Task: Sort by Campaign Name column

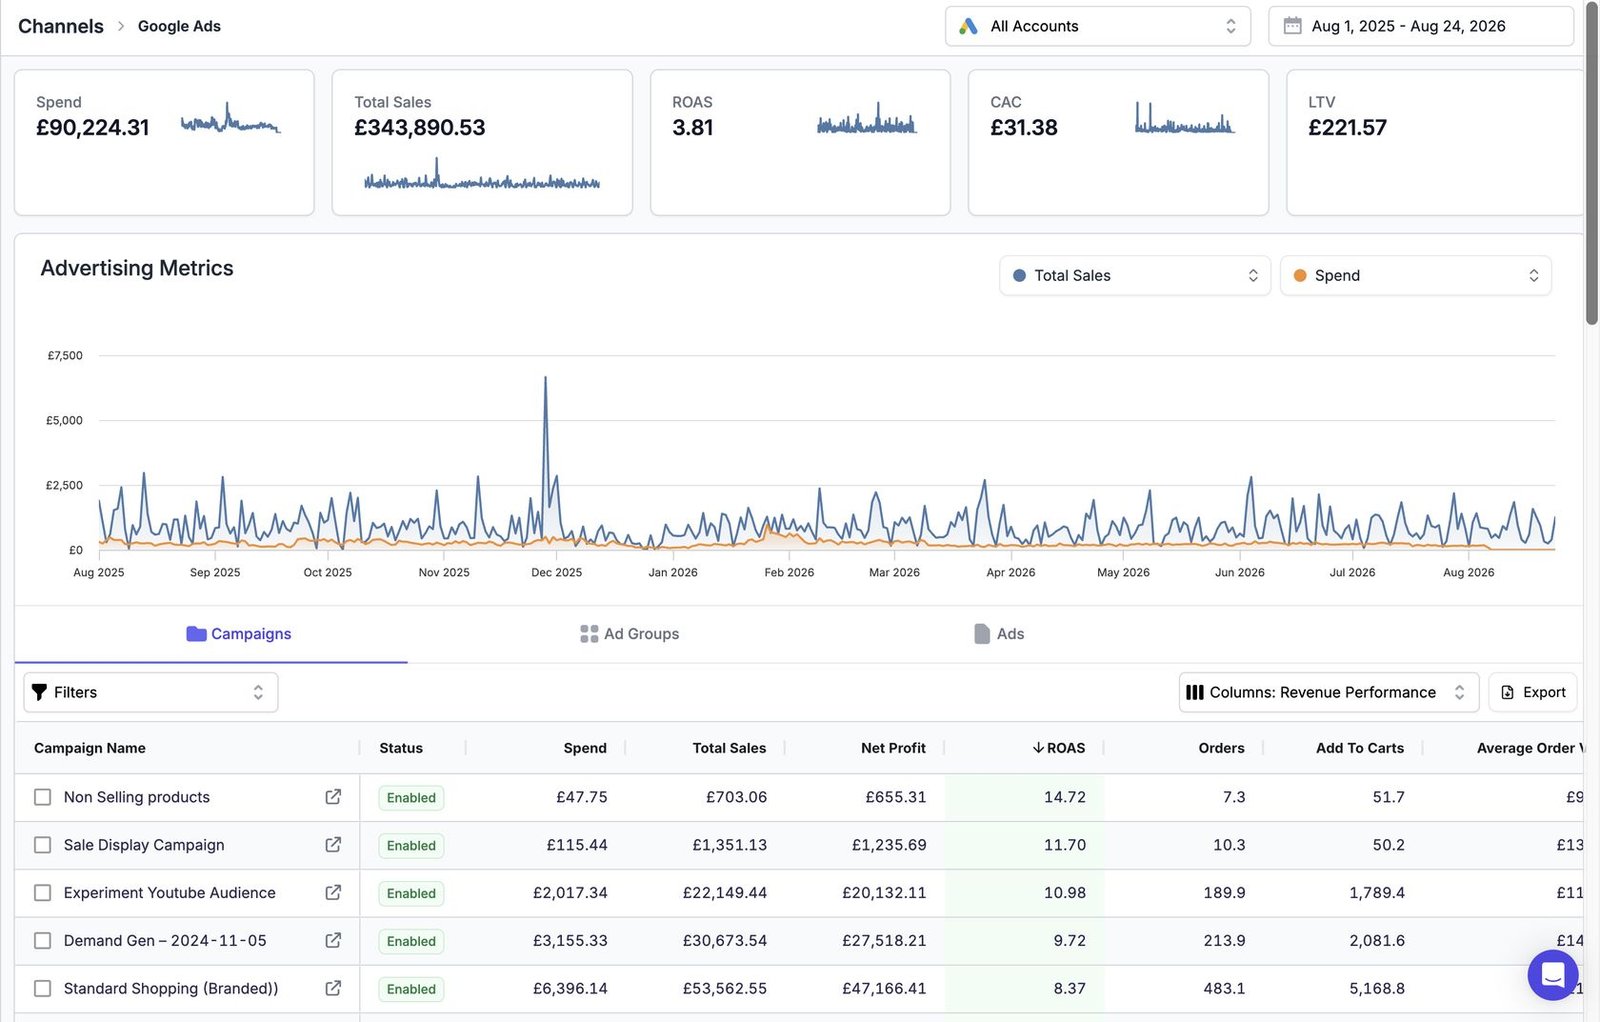Action: (90, 748)
